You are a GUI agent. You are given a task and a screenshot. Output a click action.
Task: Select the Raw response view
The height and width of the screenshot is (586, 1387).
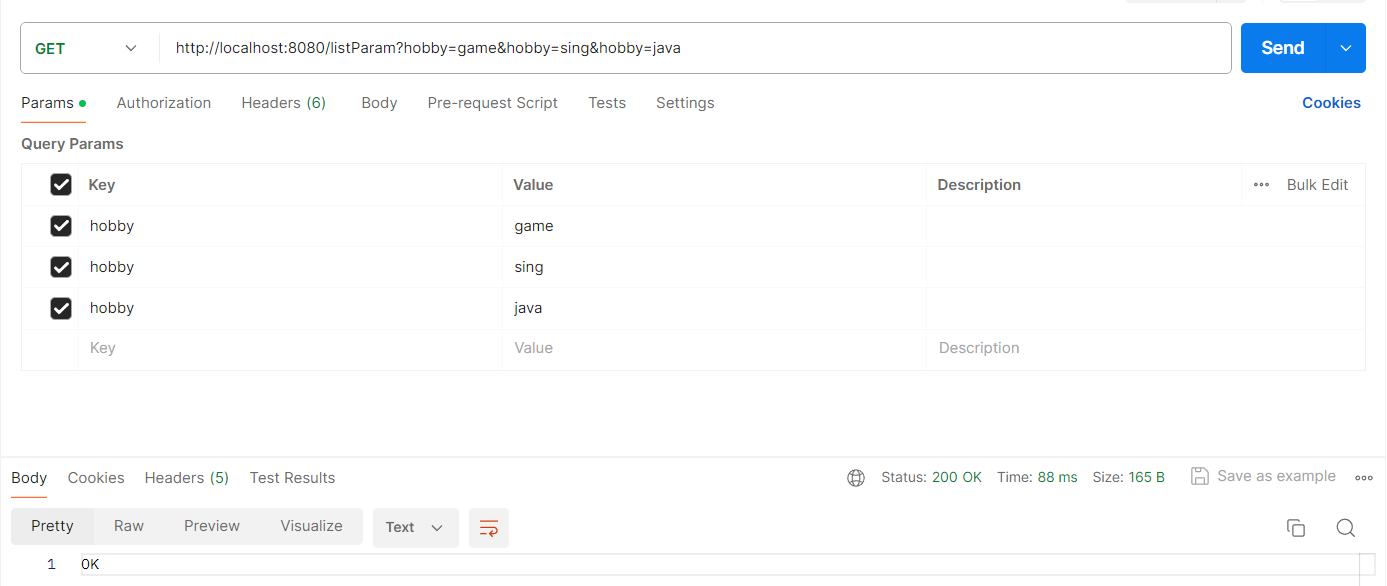[x=129, y=526]
